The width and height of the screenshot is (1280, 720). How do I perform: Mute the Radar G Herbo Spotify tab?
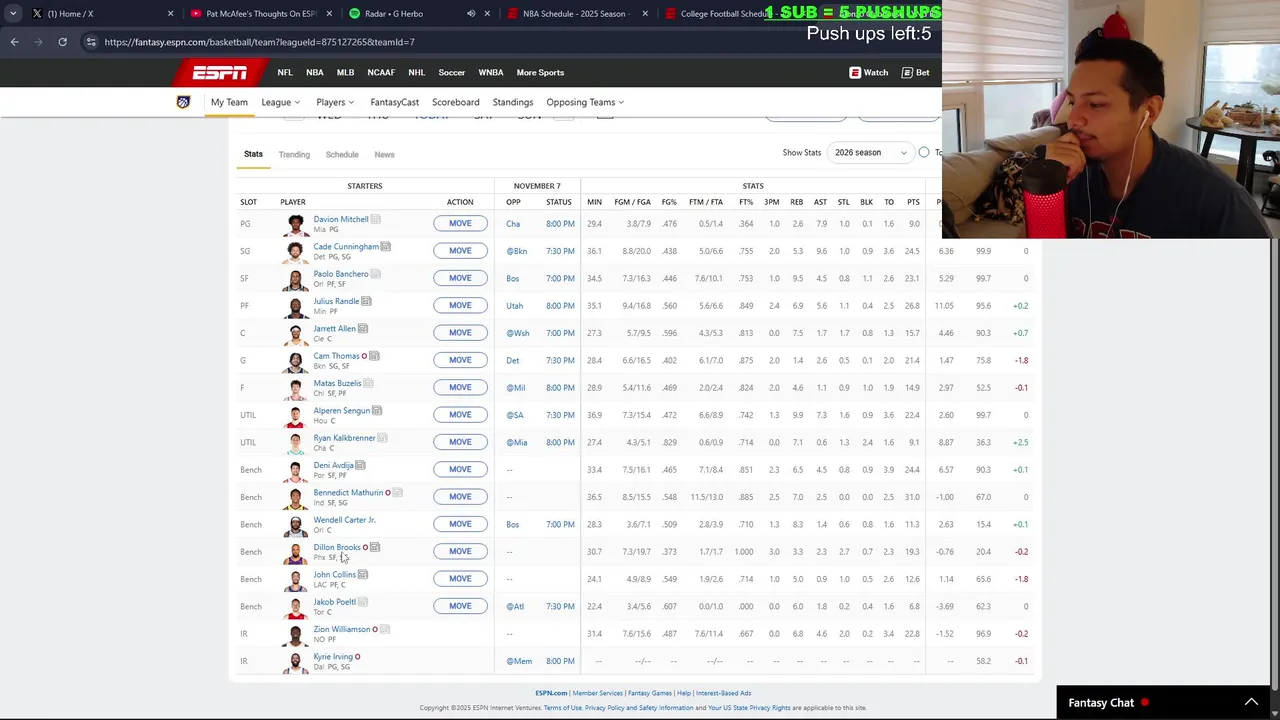coord(471,14)
